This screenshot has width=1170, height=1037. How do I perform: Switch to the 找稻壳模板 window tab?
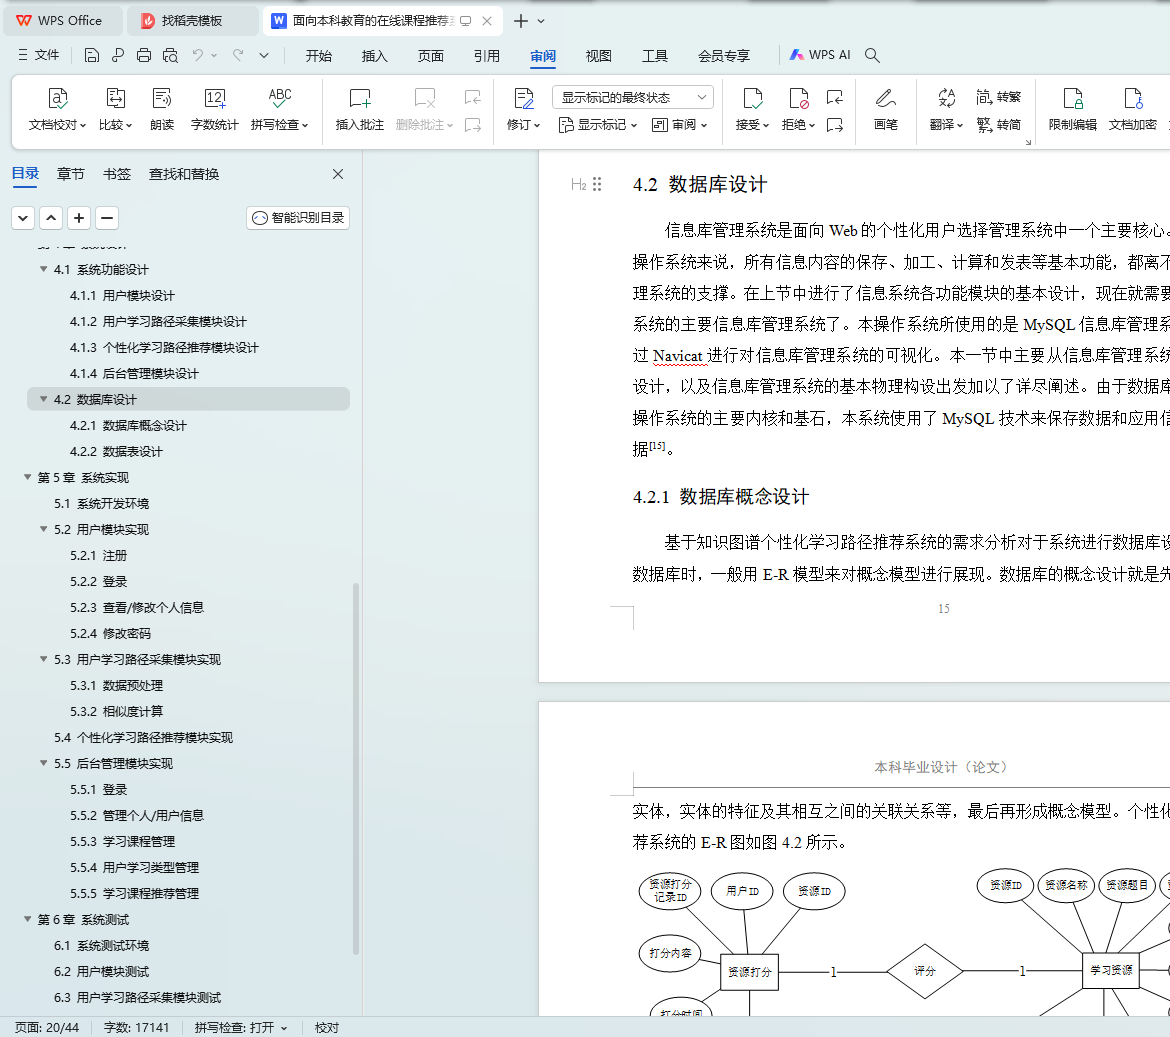[192, 21]
